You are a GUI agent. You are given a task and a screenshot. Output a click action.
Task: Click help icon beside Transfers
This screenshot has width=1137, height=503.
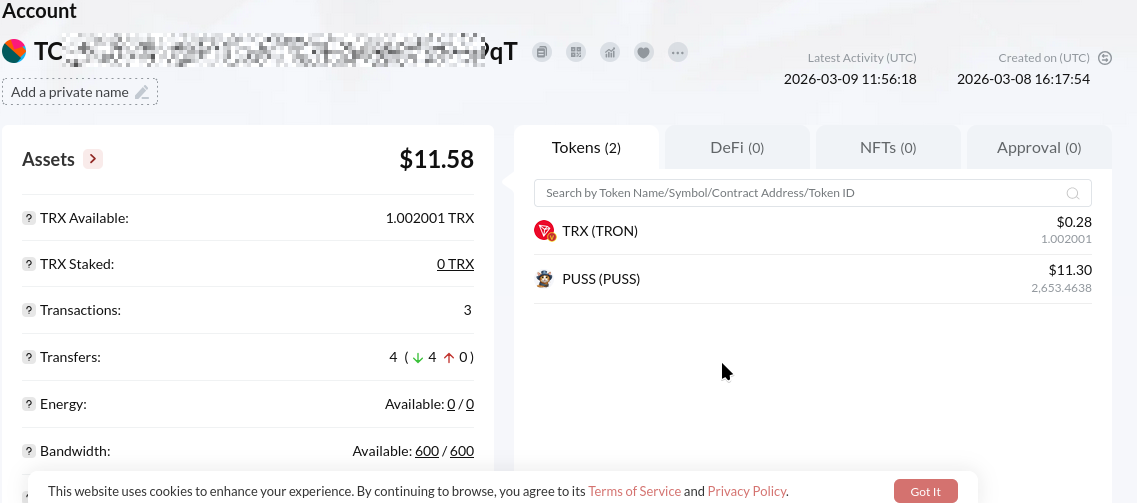29,357
